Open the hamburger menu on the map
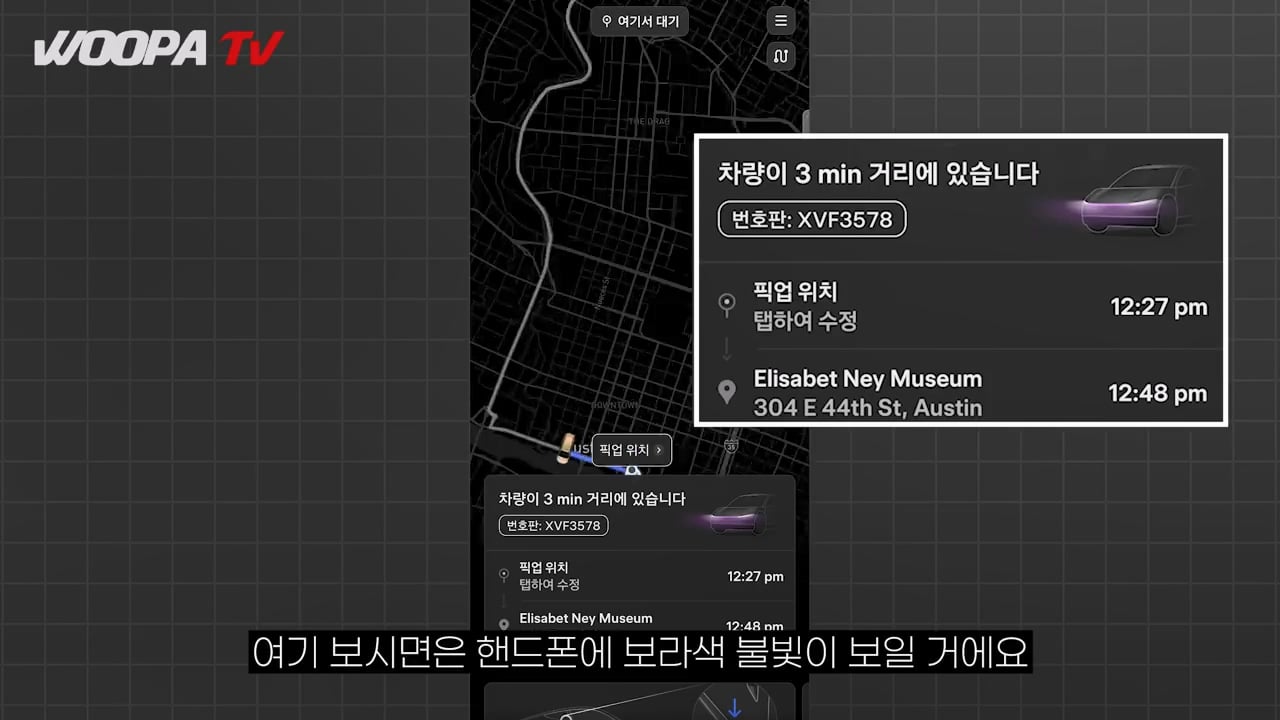 pos(781,21)
